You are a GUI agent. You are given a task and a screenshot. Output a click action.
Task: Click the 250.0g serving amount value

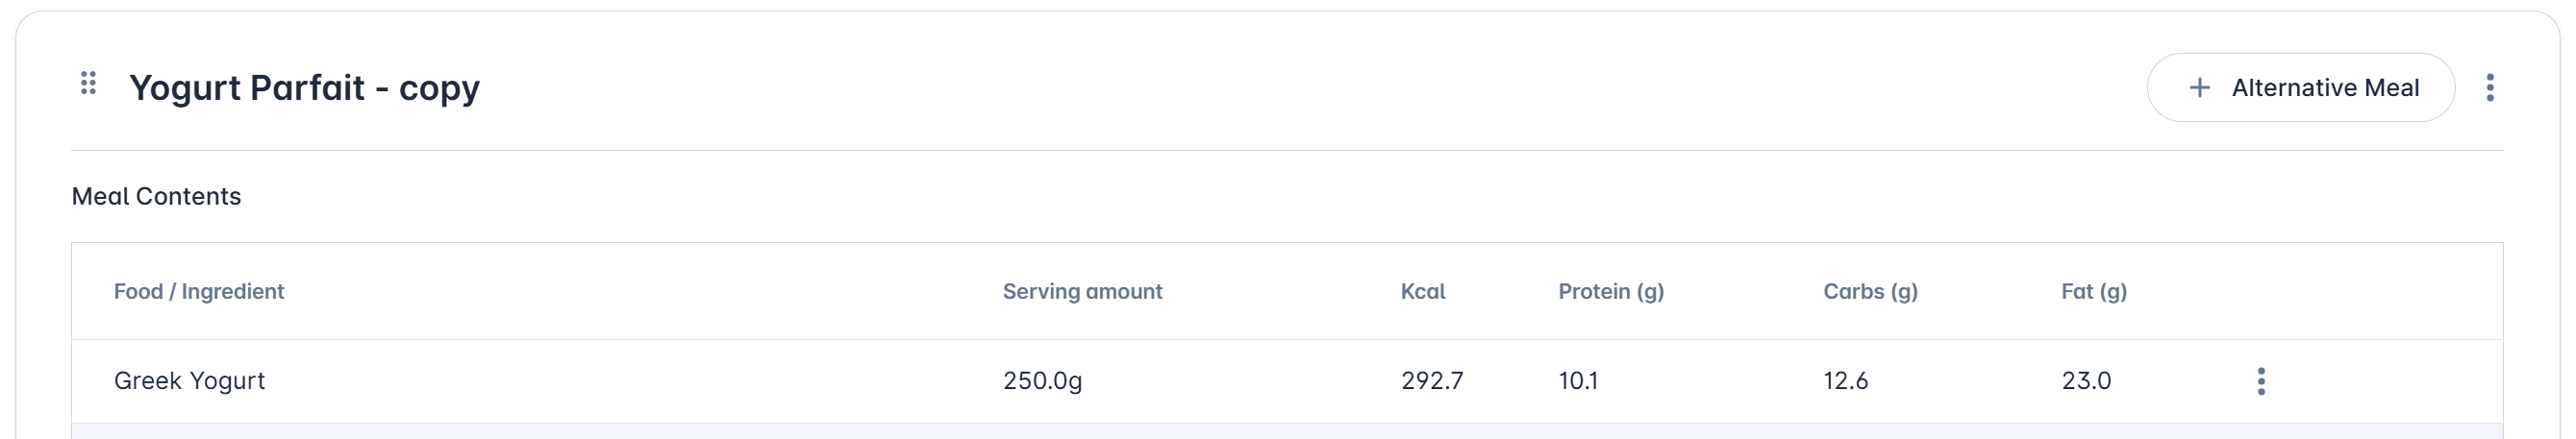click(1042, 381)
